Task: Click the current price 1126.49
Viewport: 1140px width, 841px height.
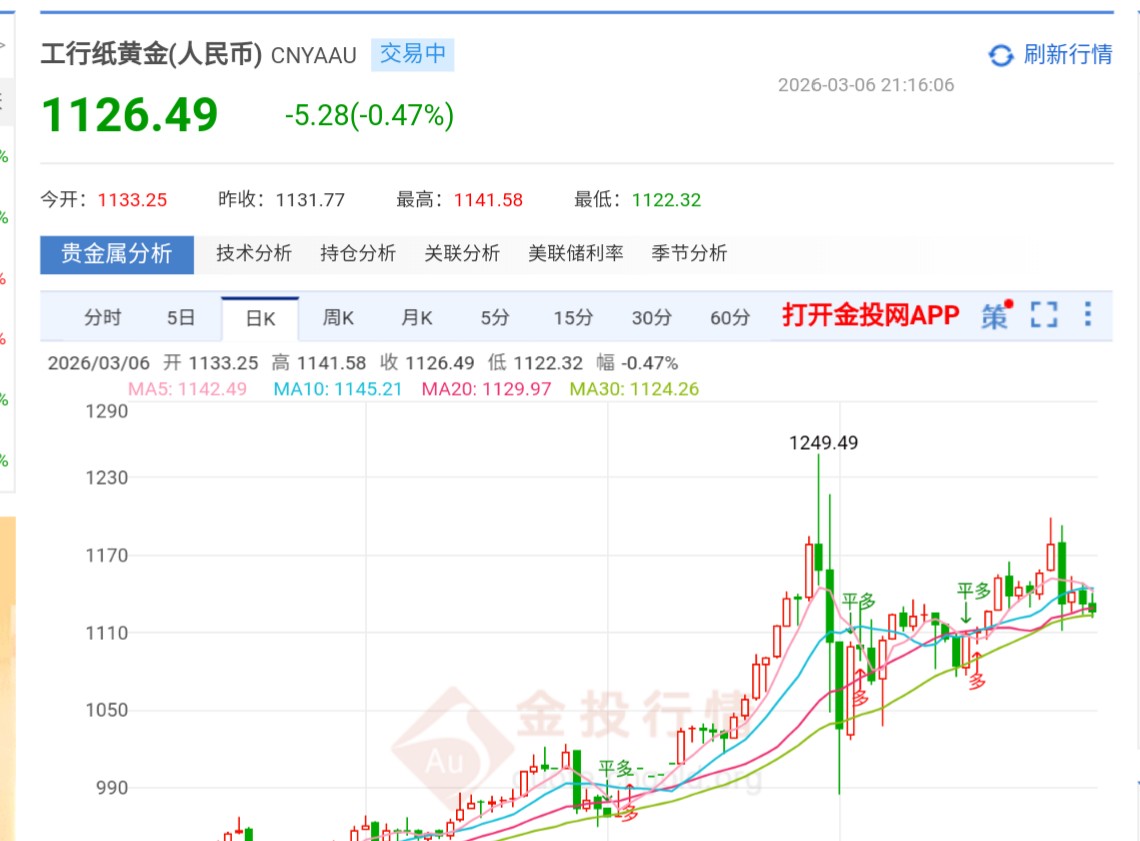Action: (x=130, y=115)
